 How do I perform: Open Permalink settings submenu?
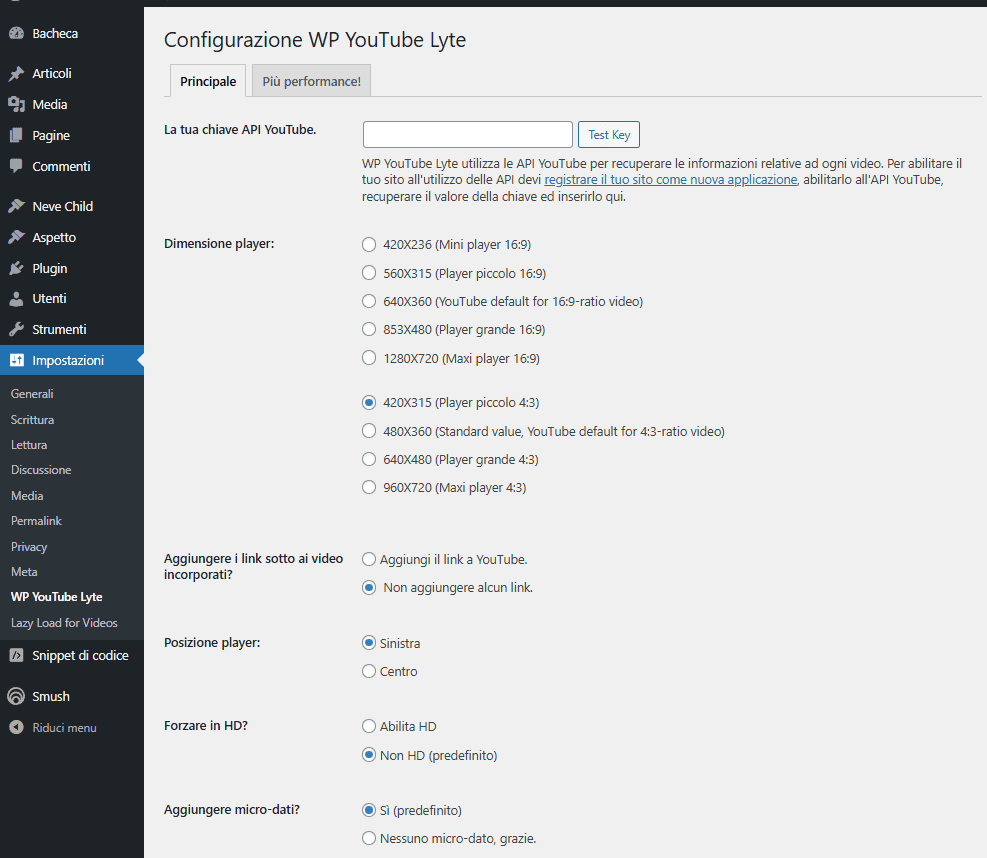(x=37, y=521)
